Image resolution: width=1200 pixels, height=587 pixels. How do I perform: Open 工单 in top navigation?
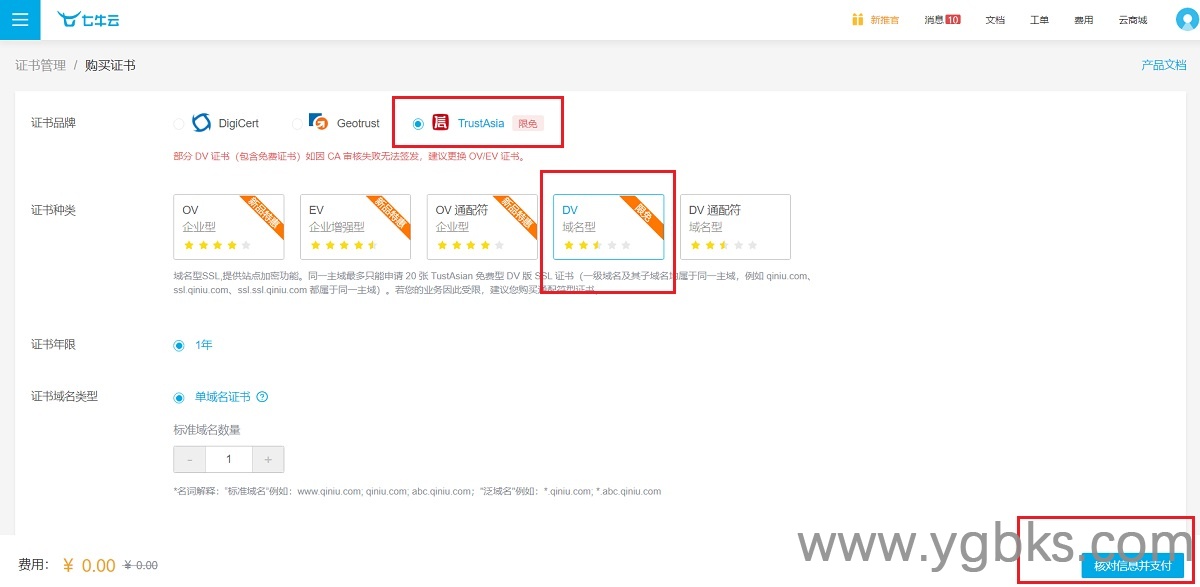(x=1039, y=20)
